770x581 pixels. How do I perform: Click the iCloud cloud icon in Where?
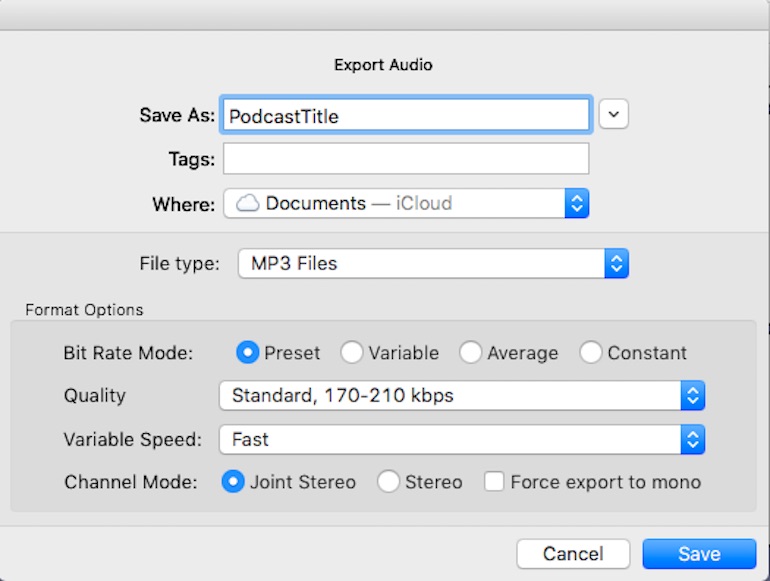coord(248,203)
